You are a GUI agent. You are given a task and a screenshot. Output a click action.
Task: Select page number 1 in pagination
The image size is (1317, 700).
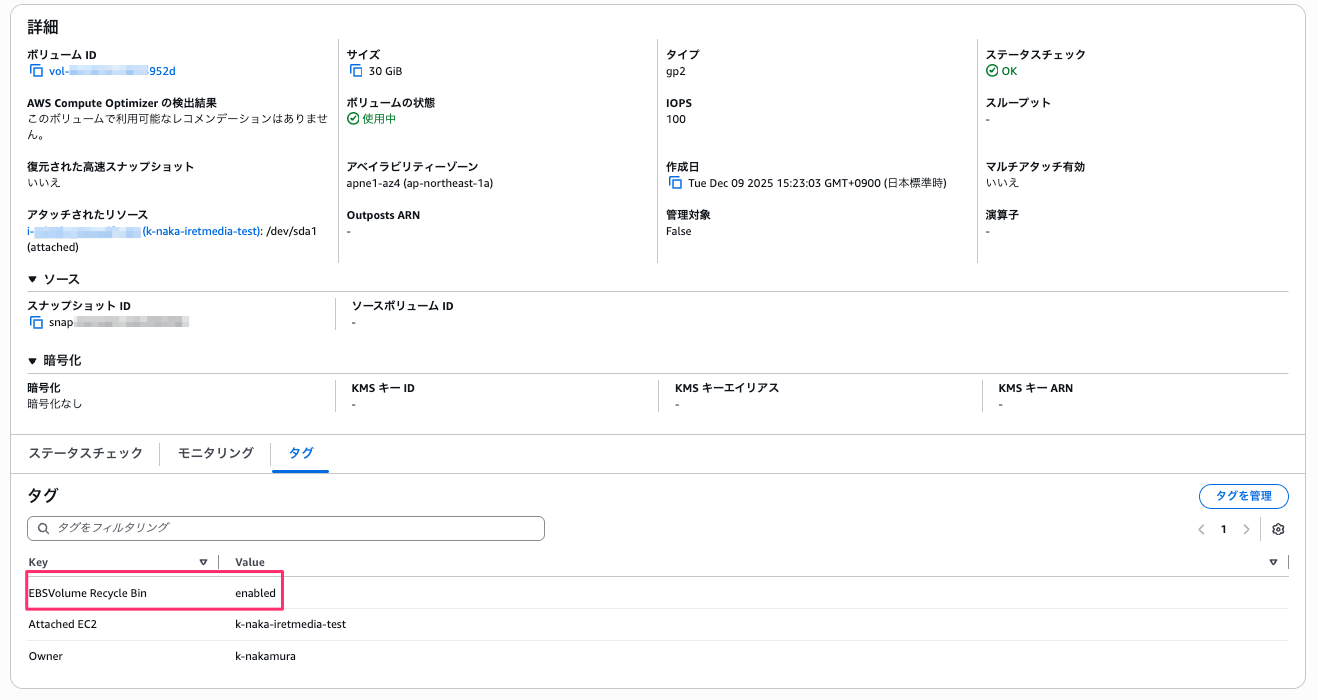[x=1223, y=530]
